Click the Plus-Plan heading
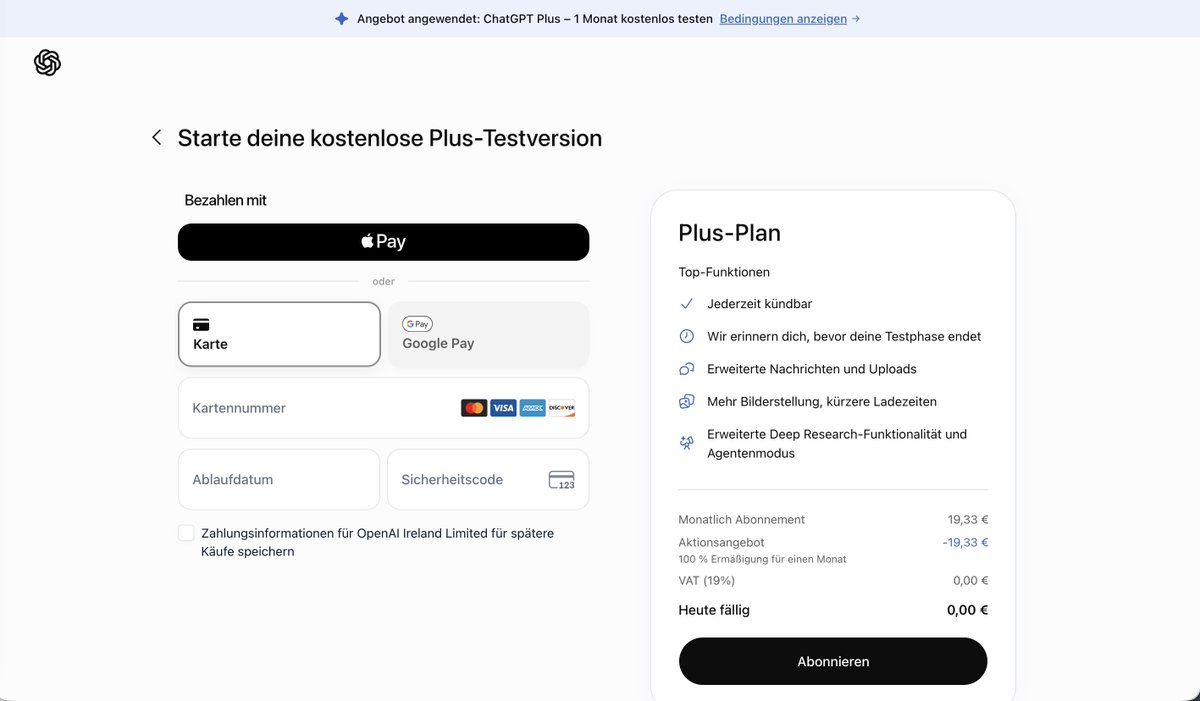The height and width of the screenshot is (701, 1200). coord(730,233)
